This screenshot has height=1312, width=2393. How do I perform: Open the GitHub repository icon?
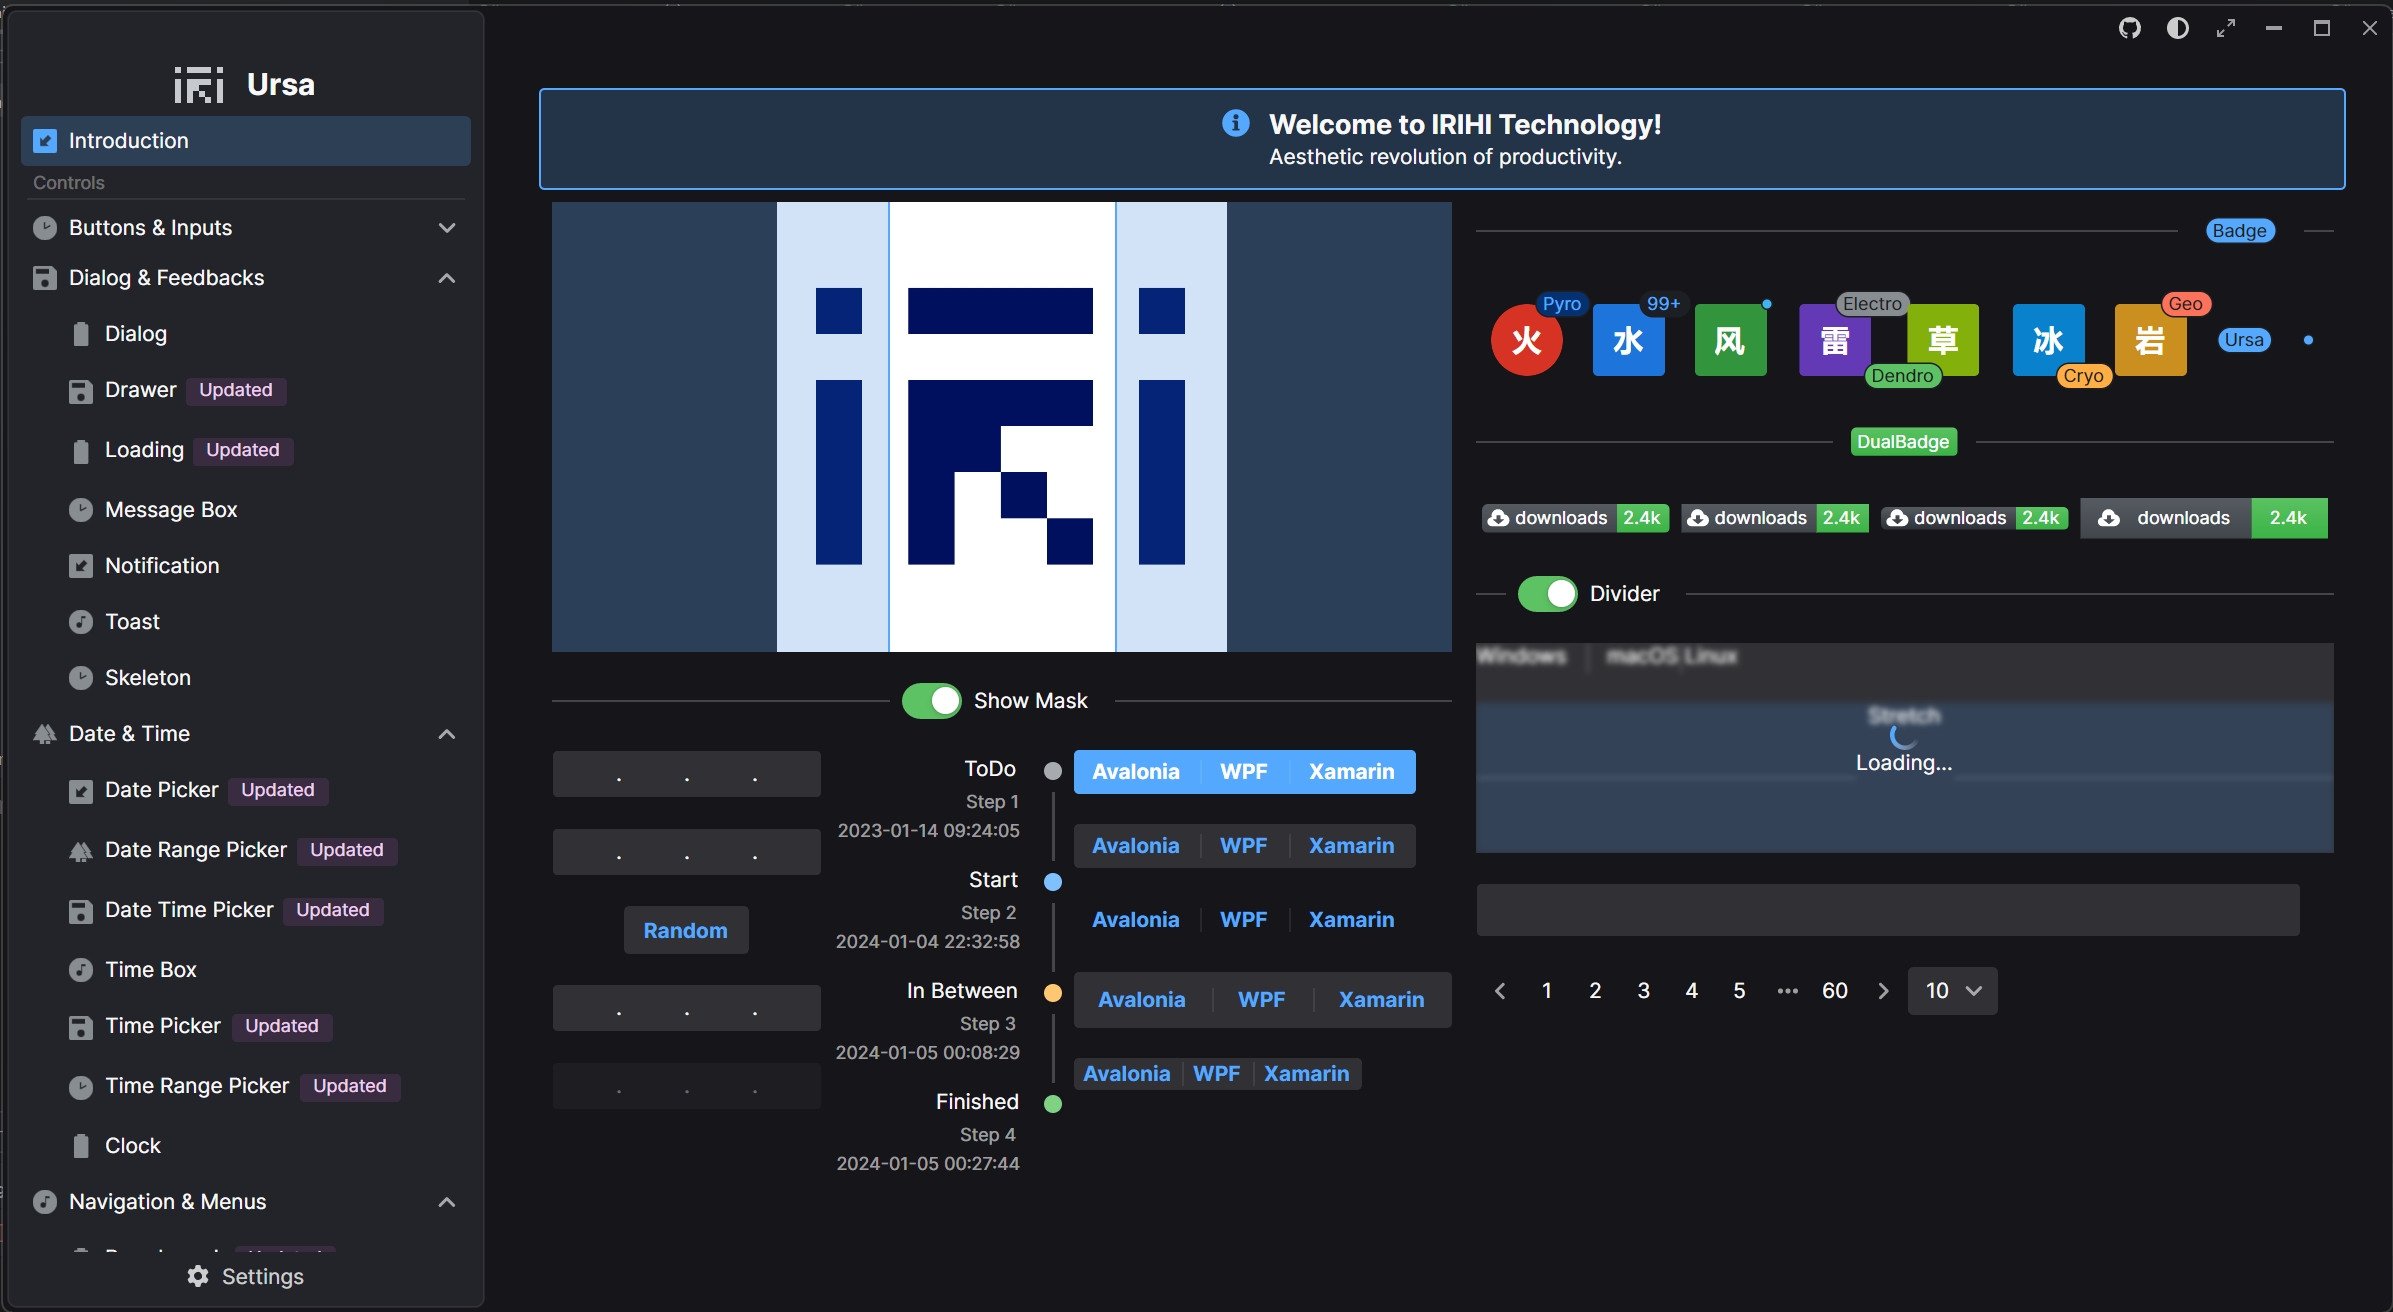(x=2129, y=28)
